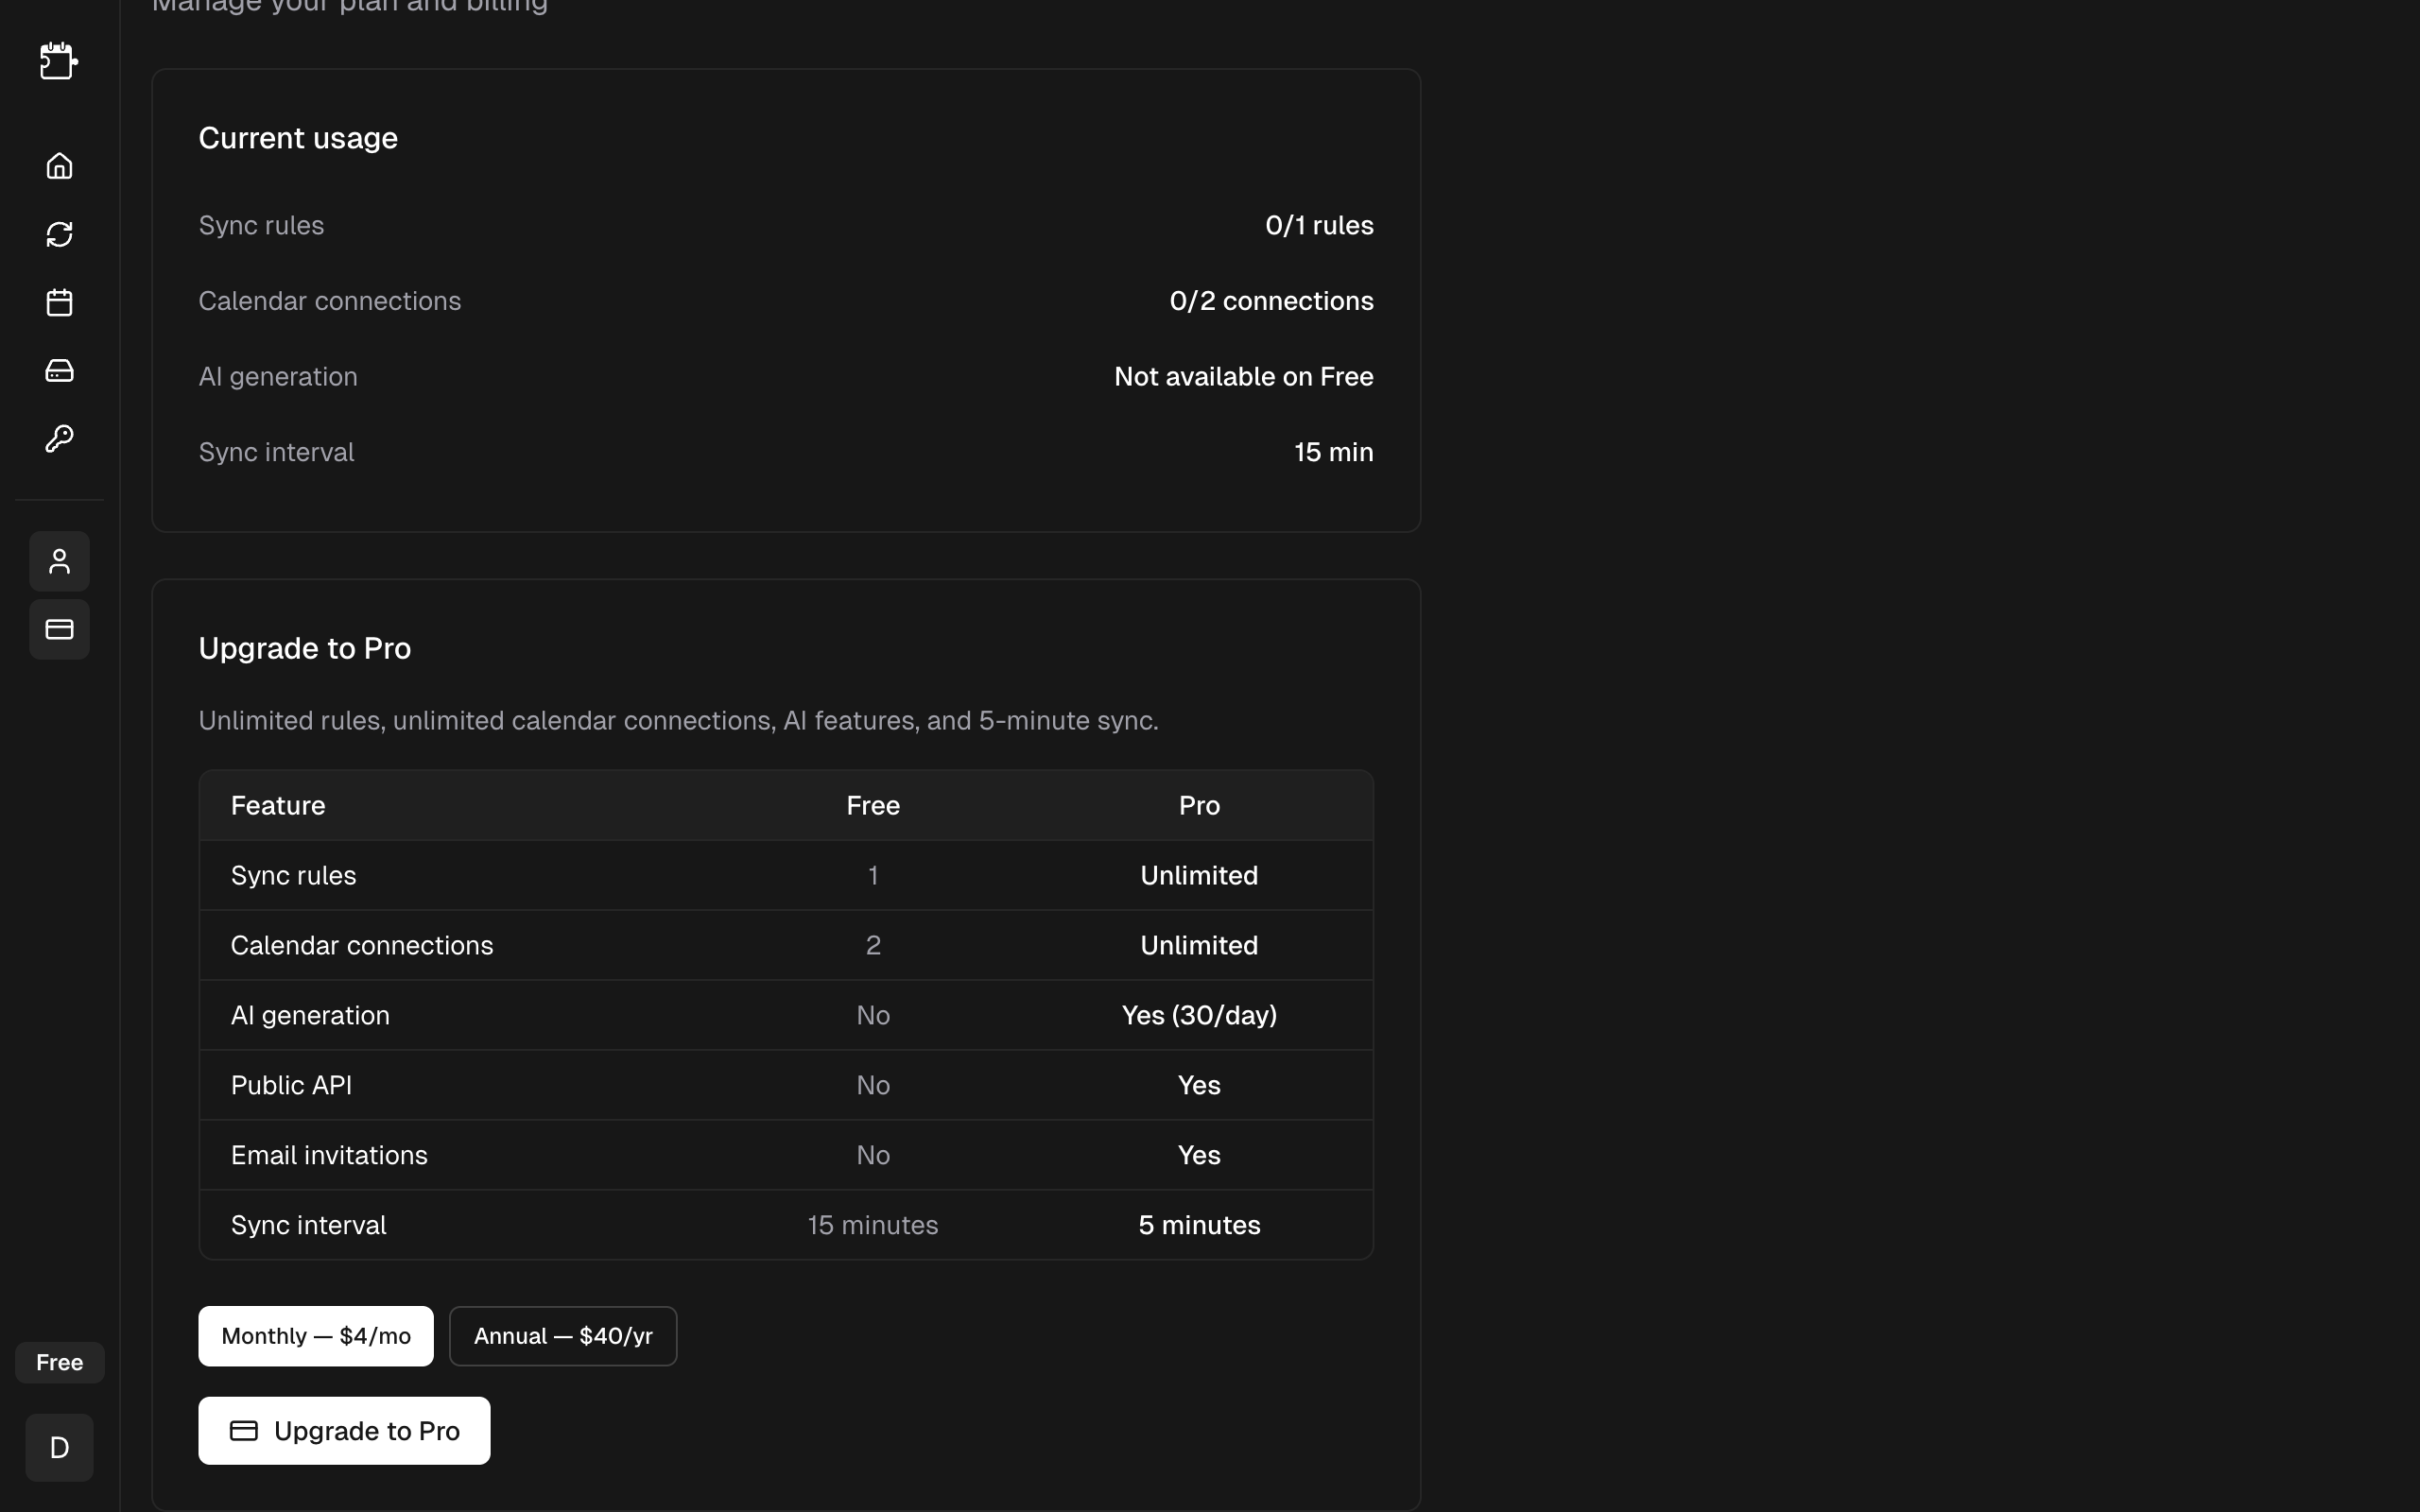Screen dimensions: 2420x1512
Task: Click the Free column header
Action: 872,806
